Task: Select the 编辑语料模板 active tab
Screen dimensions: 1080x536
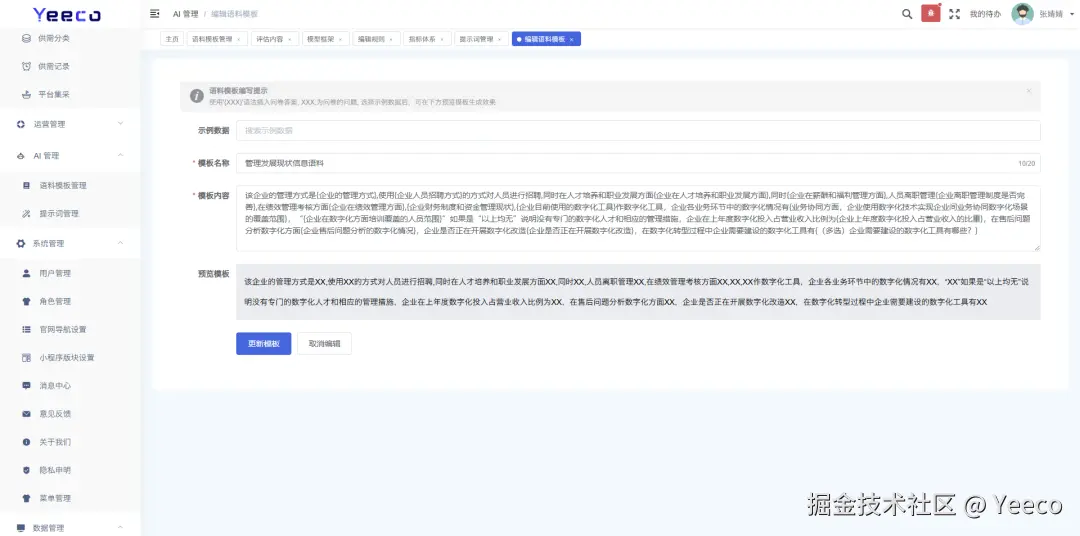Action: pyautogui.click(x=546, y=39)
